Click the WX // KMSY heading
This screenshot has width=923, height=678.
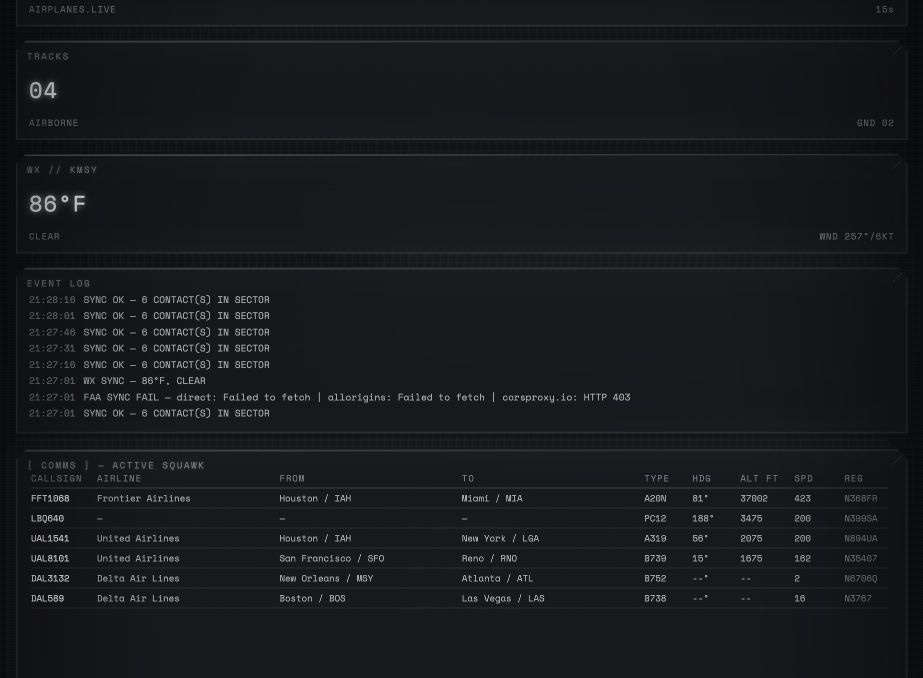(62, 170)
